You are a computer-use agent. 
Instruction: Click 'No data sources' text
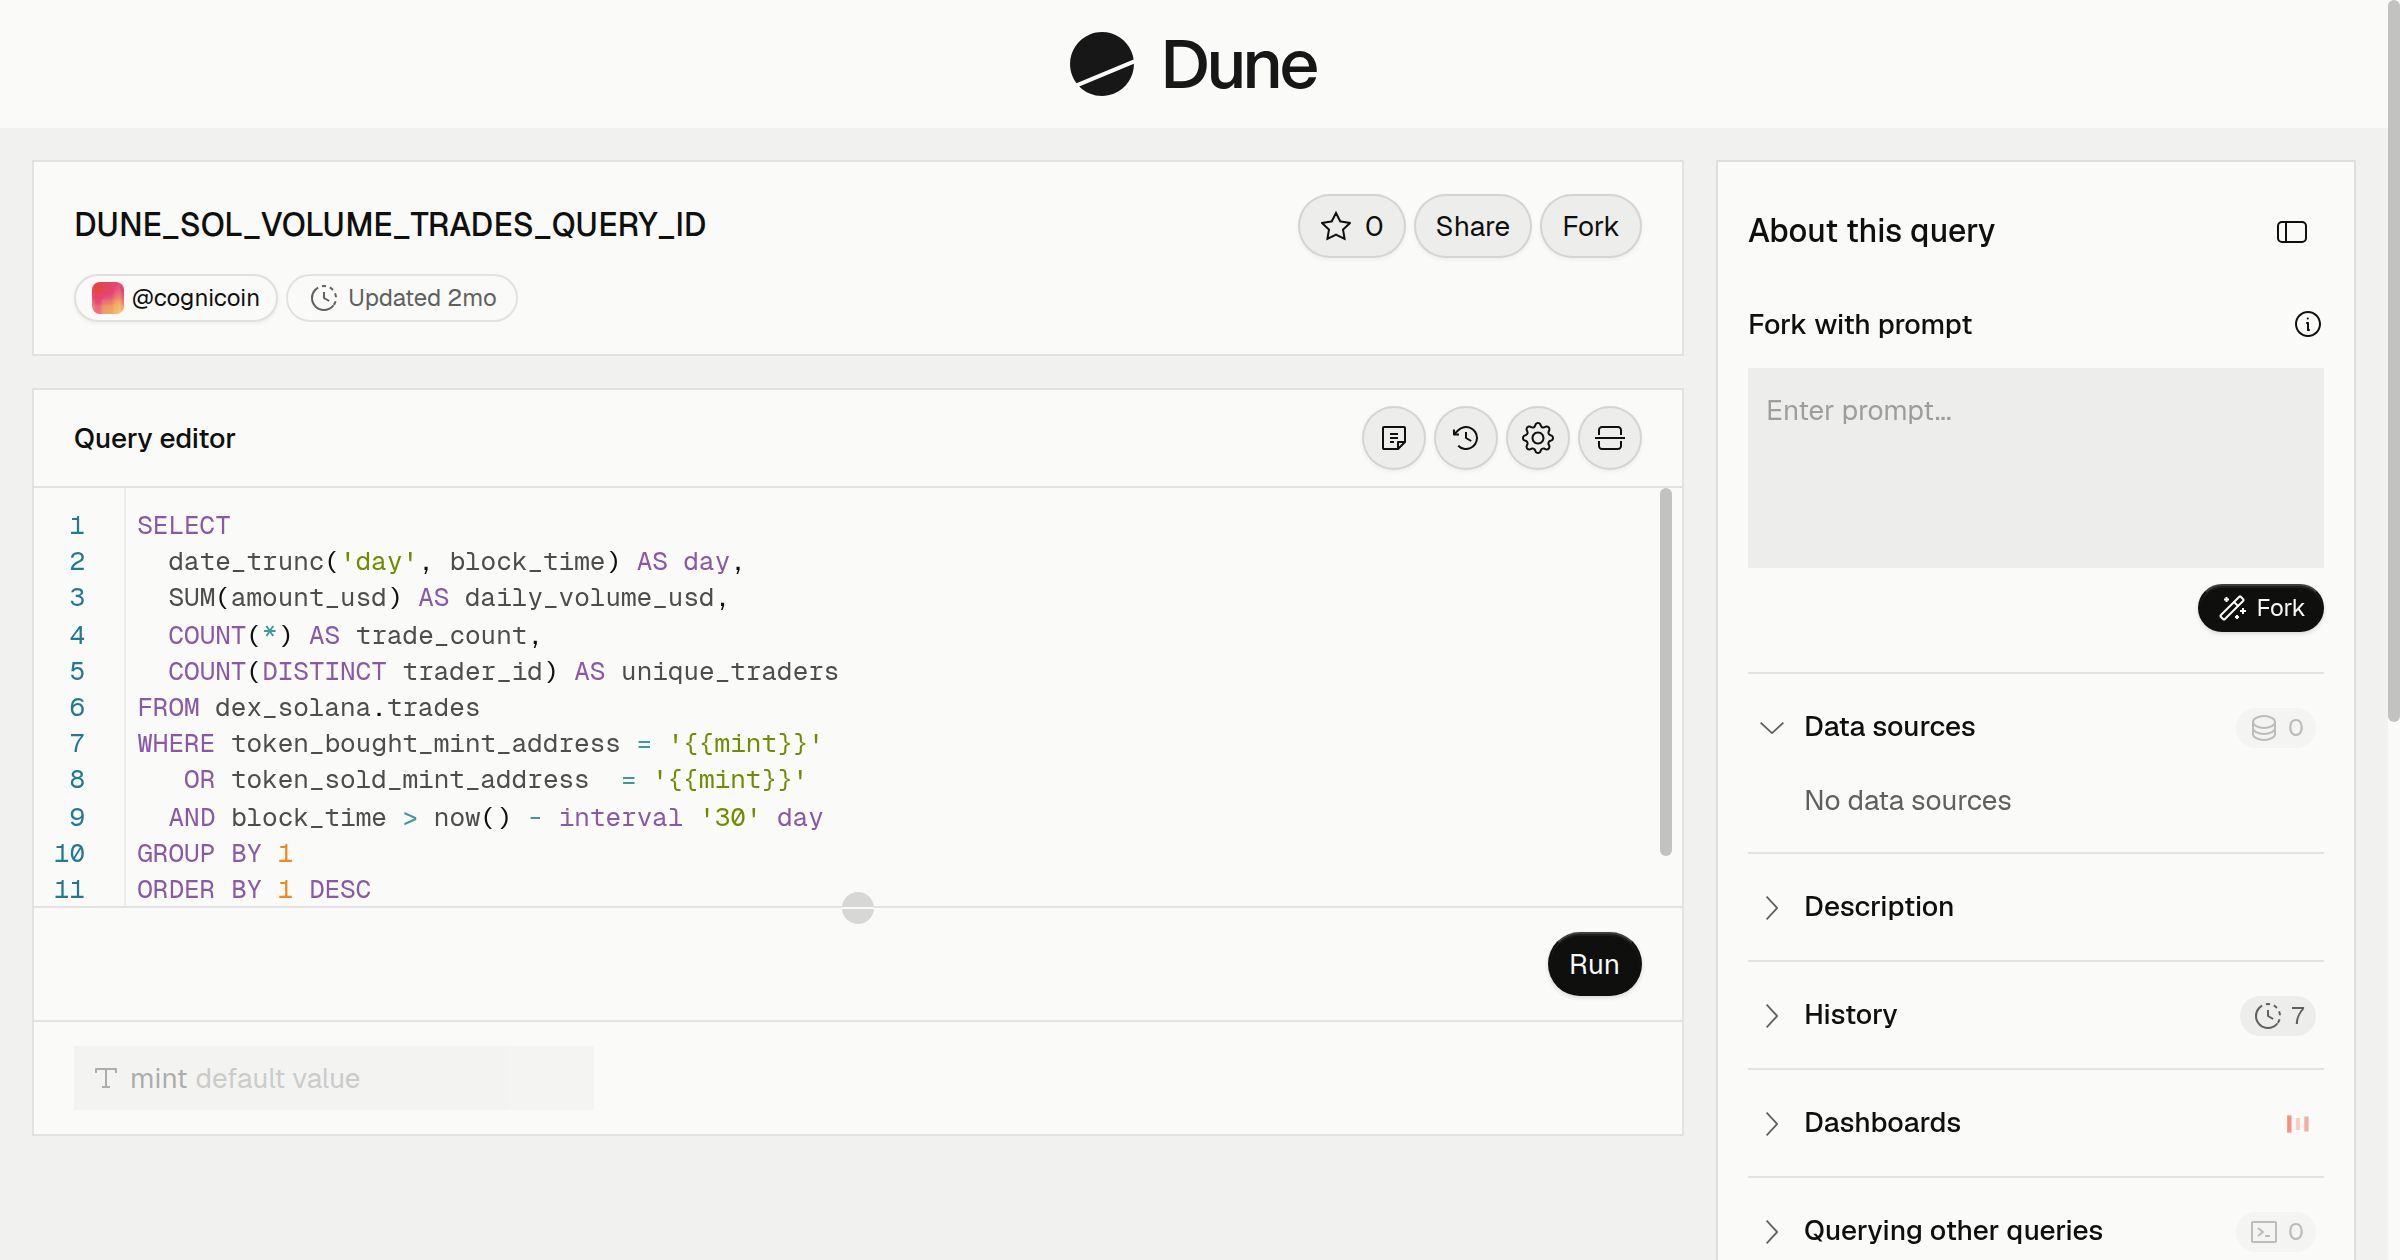pyautogui.click(x=1907, y=800)
